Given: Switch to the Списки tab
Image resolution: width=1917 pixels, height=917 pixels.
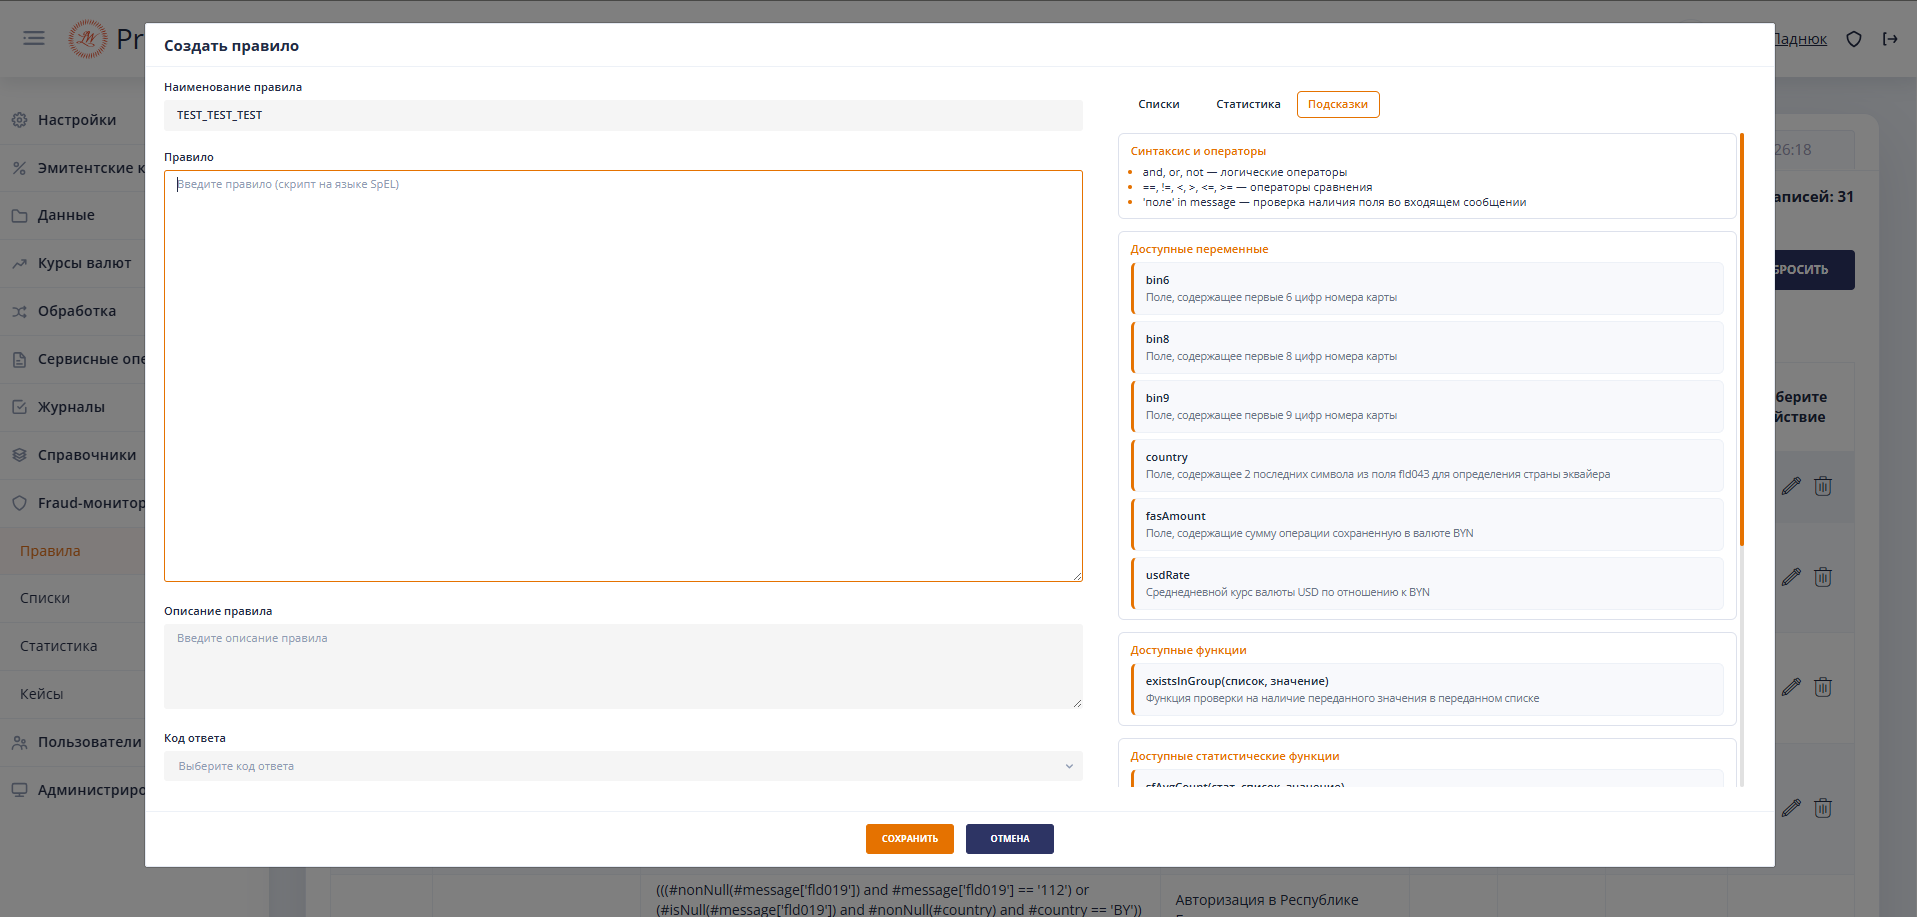Looking at the screenshot, I should click(x=1158, y=104).
